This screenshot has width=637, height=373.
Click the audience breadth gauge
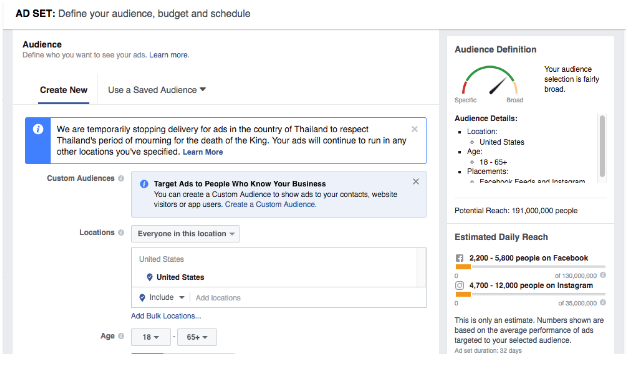pyautogui.click(x=490, y=80)
